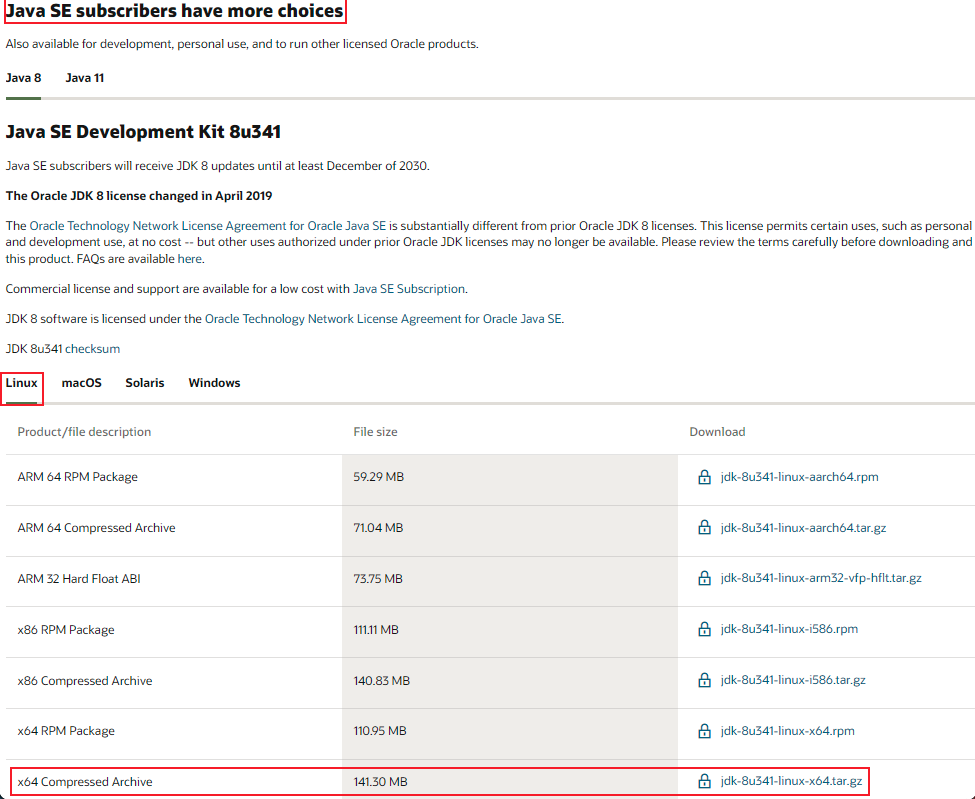The width and height of the screenshot is (975, 799).
Task: Click the 'x64 RPM Package' description
Action: pos(66,731)
